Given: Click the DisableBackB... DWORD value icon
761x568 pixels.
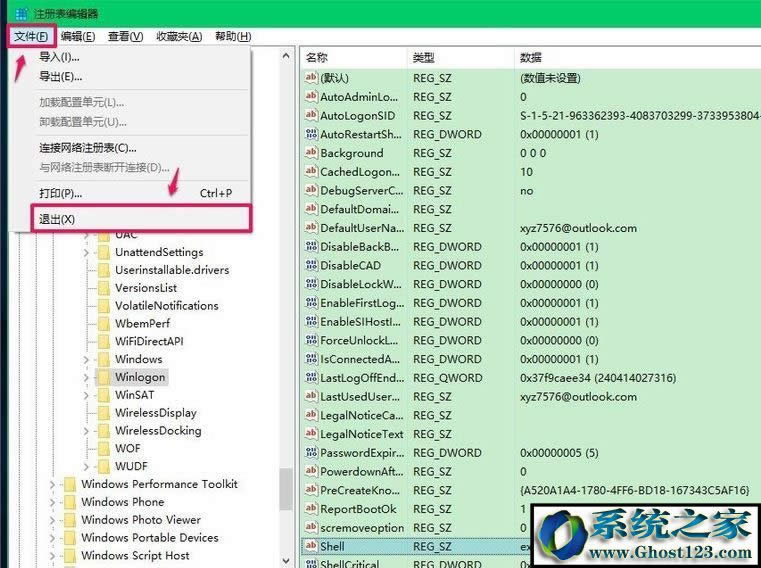Looking at the screenshot, I should (x=311, y=246).
